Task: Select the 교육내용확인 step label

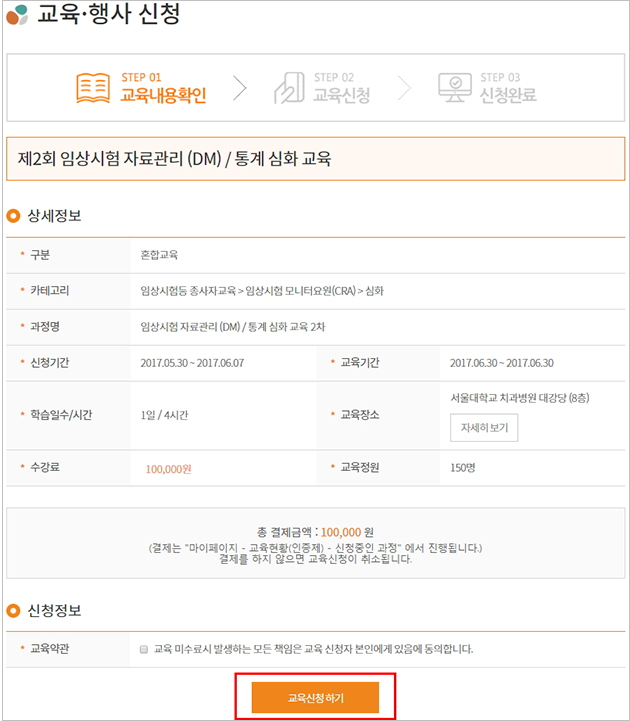Action: point(163,95)
